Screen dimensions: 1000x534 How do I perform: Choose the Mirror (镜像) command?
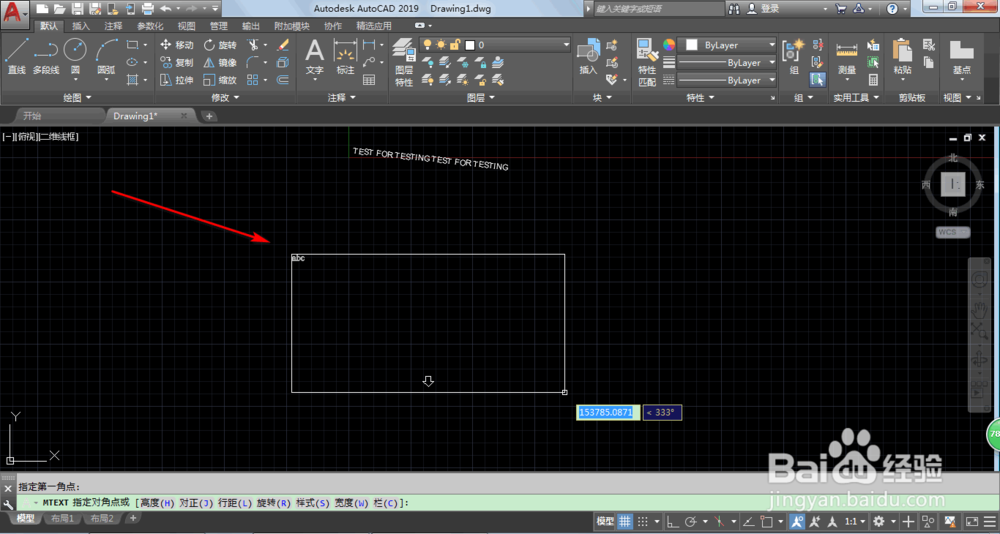[220, 63]
